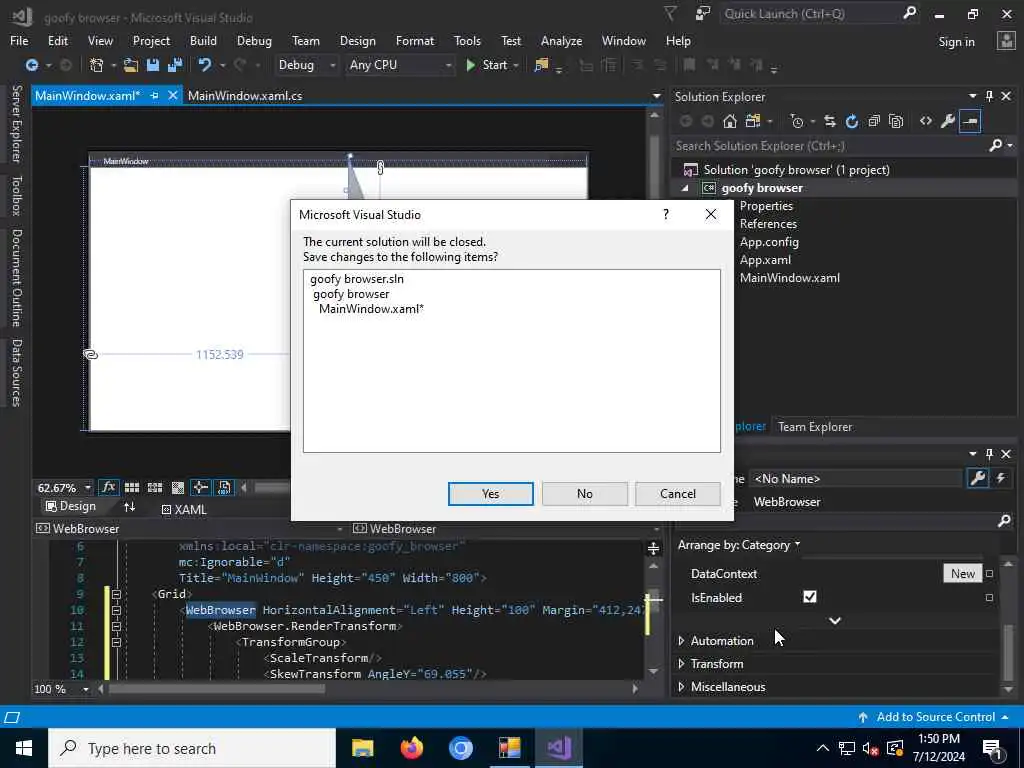This screenshot has height=768, width=1024.
Task: Open Firefox from the taskbar
Action: click(x=411, y=748)
